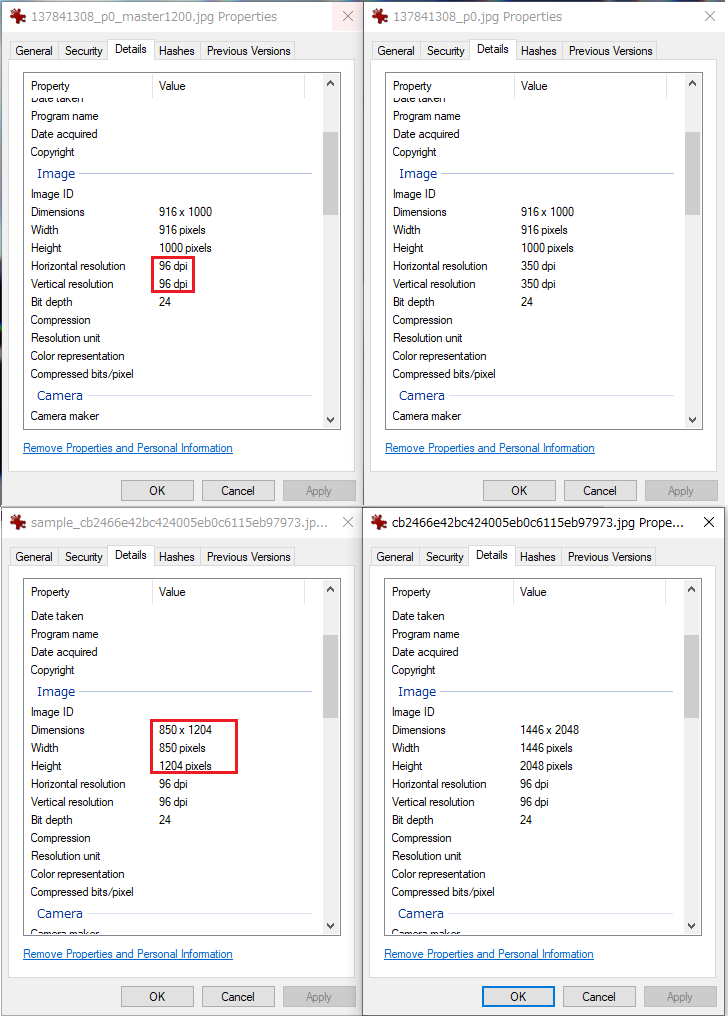Select '350 dpi' Horizontal resolution value in 137841308_p0.jpg
The width and height of the screenshot is (728, 1016).
(x=538, y=266)
